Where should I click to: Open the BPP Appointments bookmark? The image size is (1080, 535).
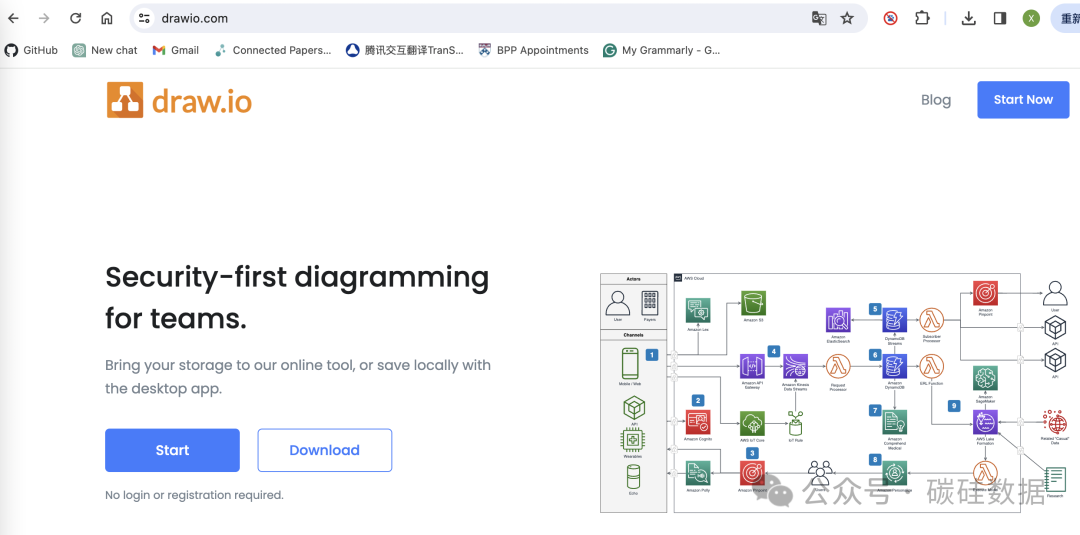[534, 50]
